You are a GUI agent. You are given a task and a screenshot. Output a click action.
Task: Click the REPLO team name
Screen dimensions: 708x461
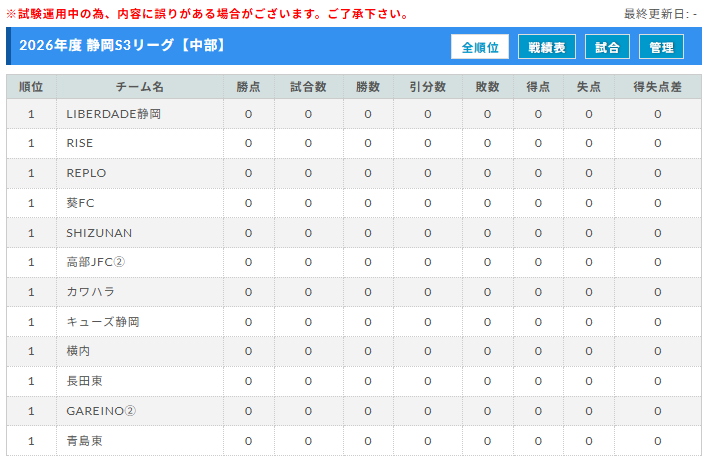(86, 173)
